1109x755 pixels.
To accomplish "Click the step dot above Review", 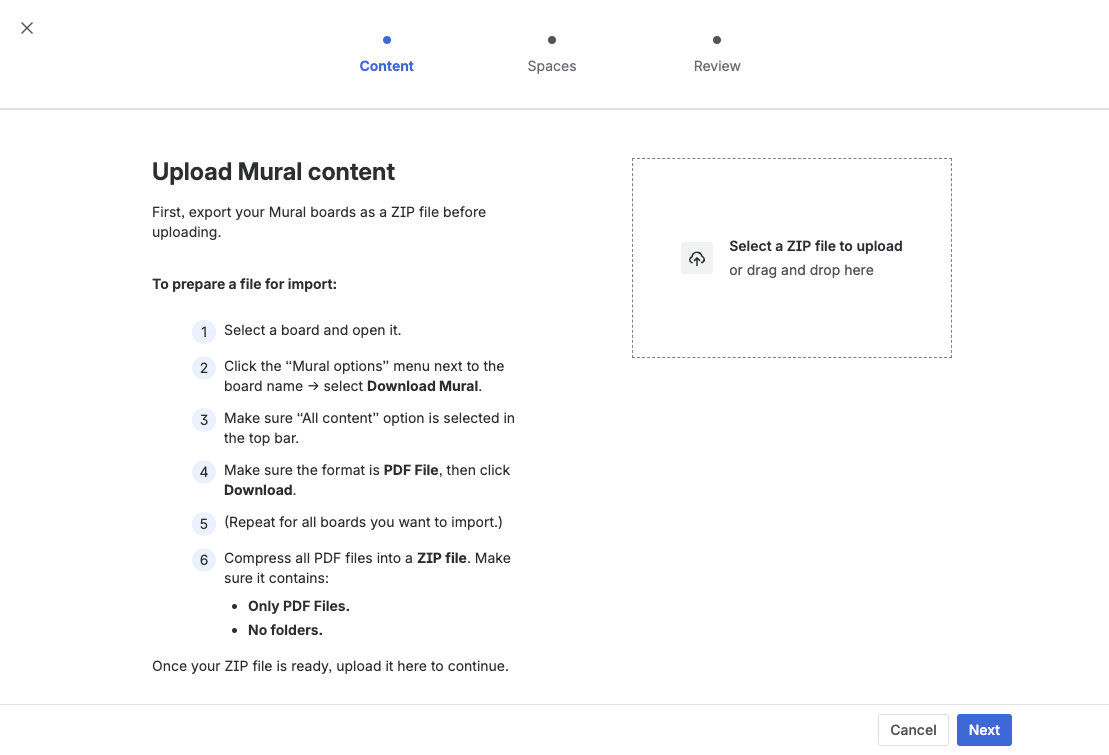I will point(716,40).
